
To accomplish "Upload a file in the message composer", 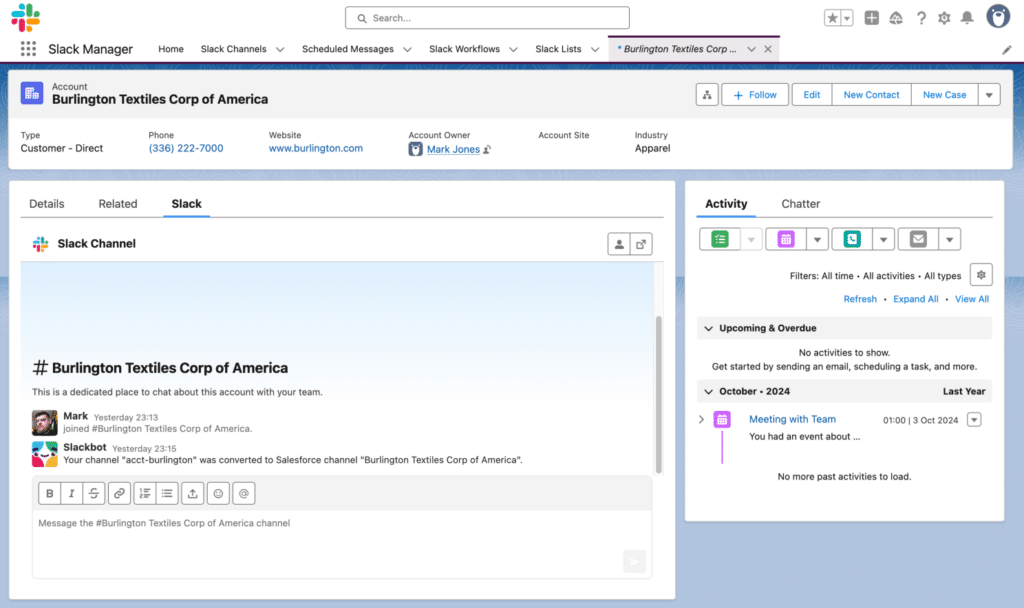I will [x=193, y=494].
